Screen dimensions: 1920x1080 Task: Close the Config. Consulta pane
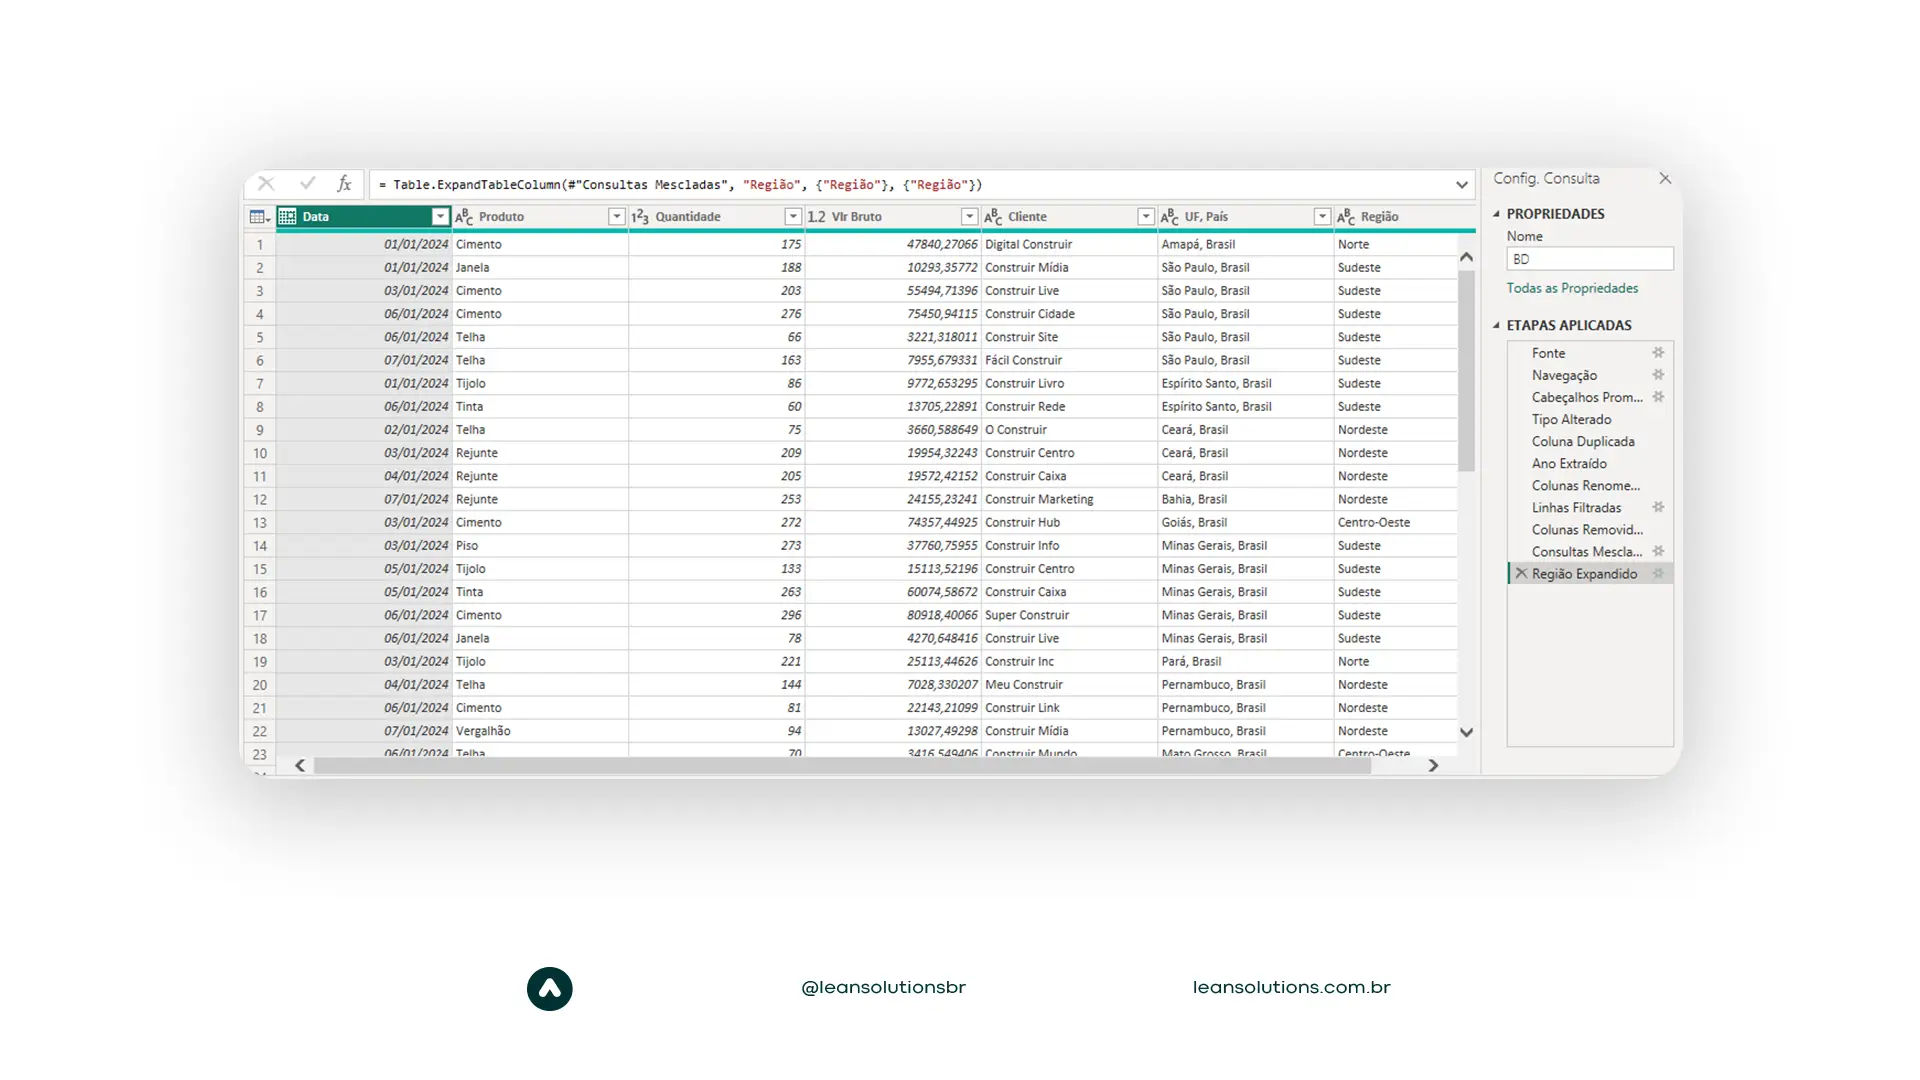(x=1665, y=178)
